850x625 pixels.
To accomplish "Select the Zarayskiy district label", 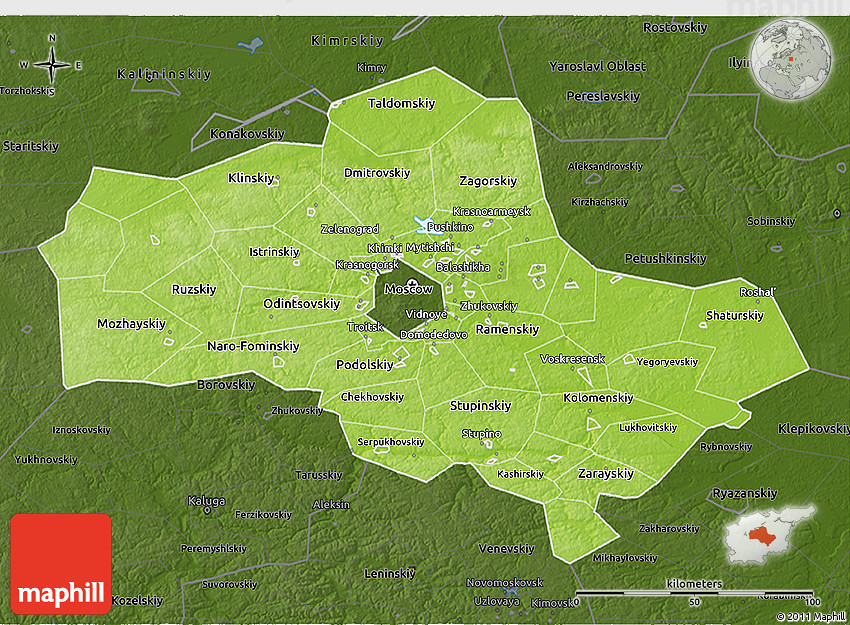I will click(x=606, y=473).
